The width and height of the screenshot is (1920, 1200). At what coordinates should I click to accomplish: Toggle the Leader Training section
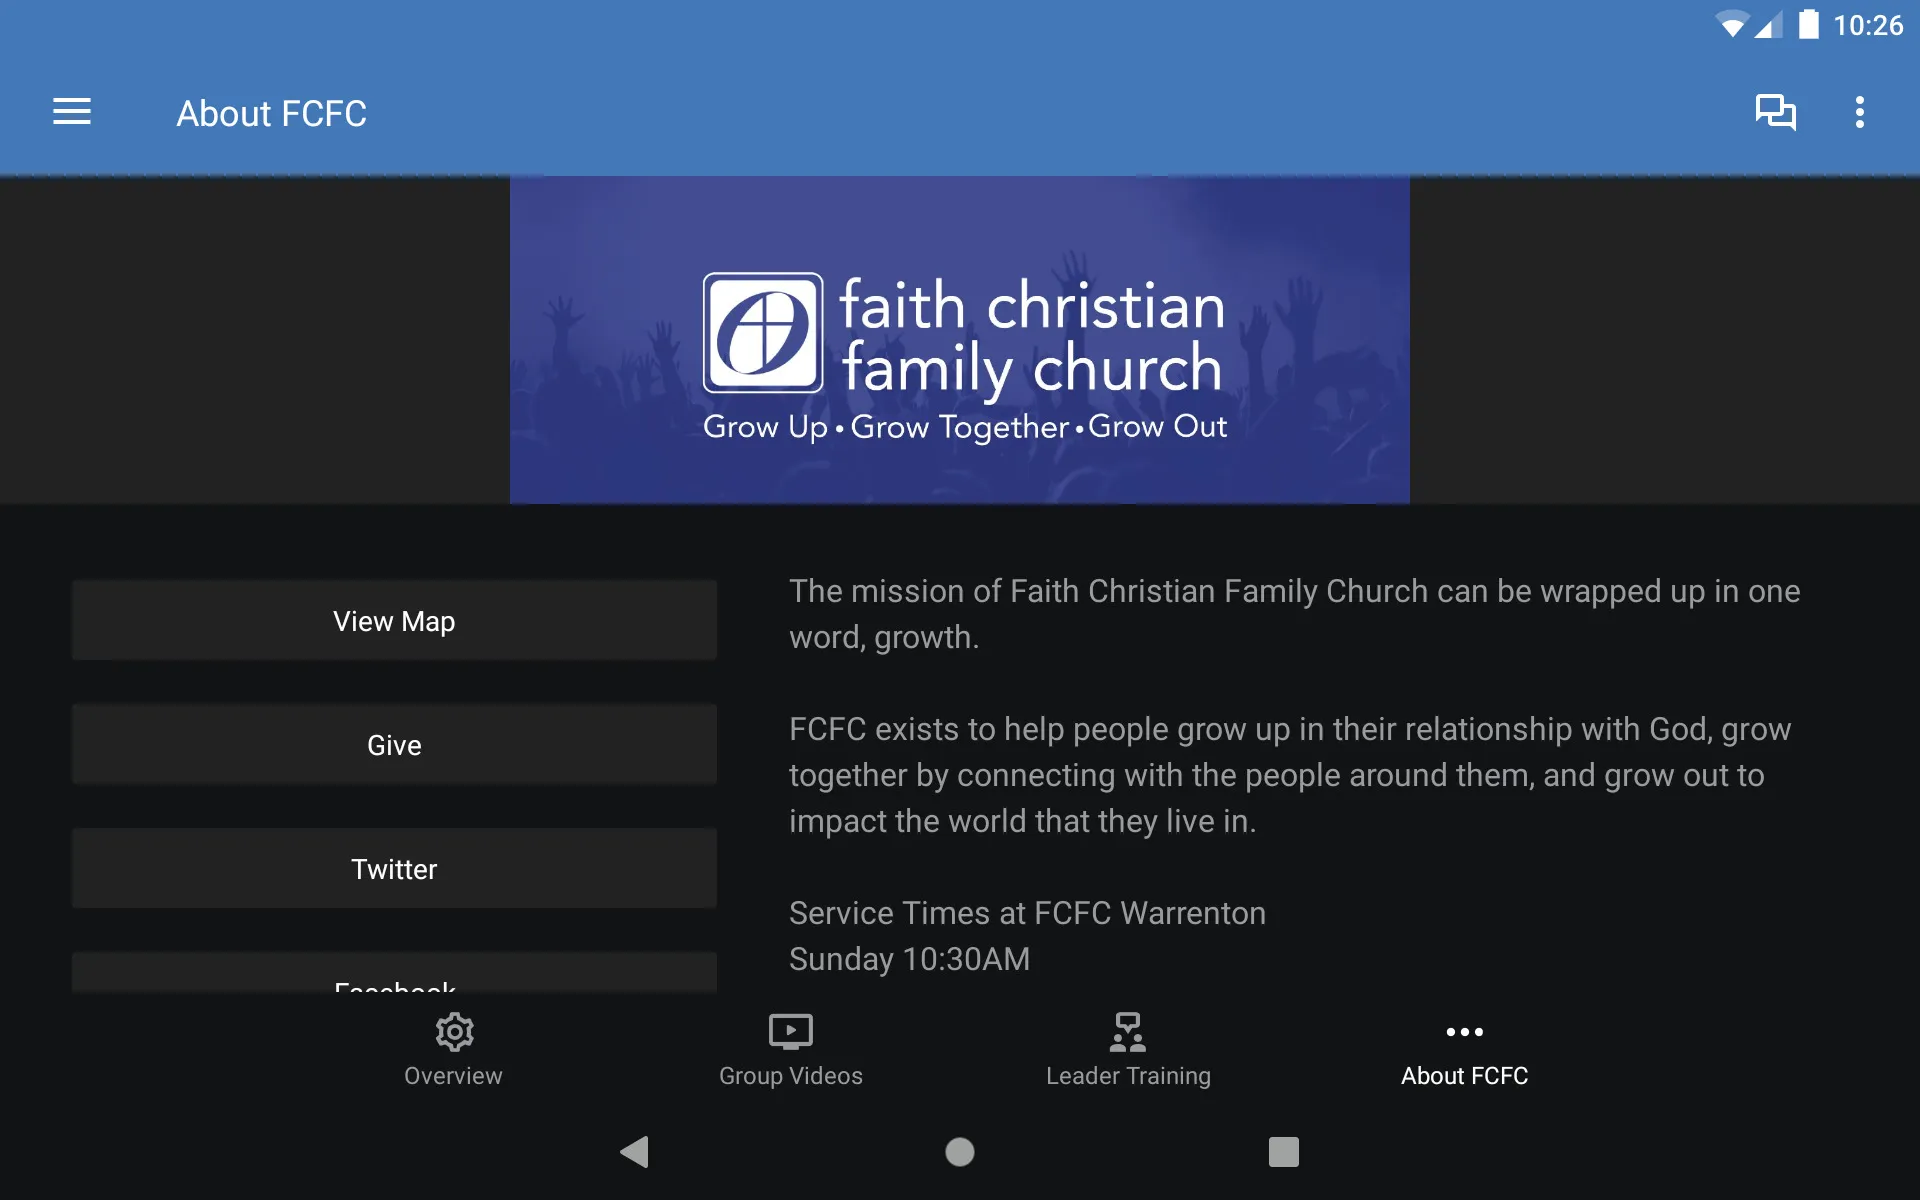coord(1128,1049)
